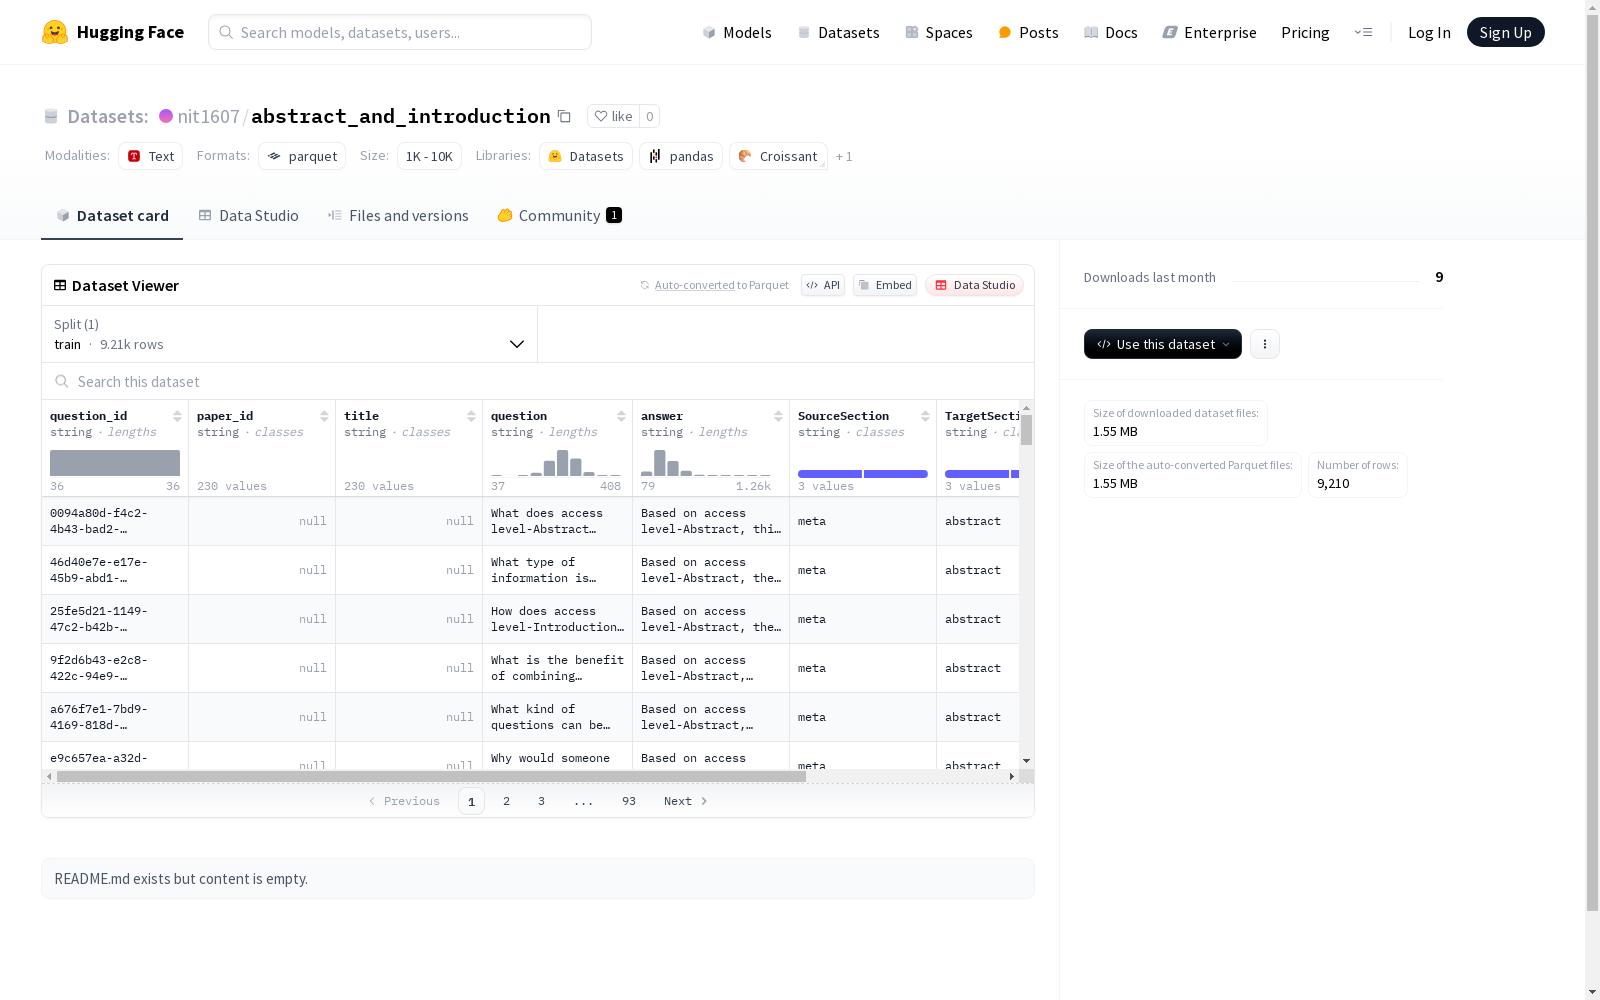1600x1000 pixels.
Task: Click the Datasets library tag
Action: 586,156
